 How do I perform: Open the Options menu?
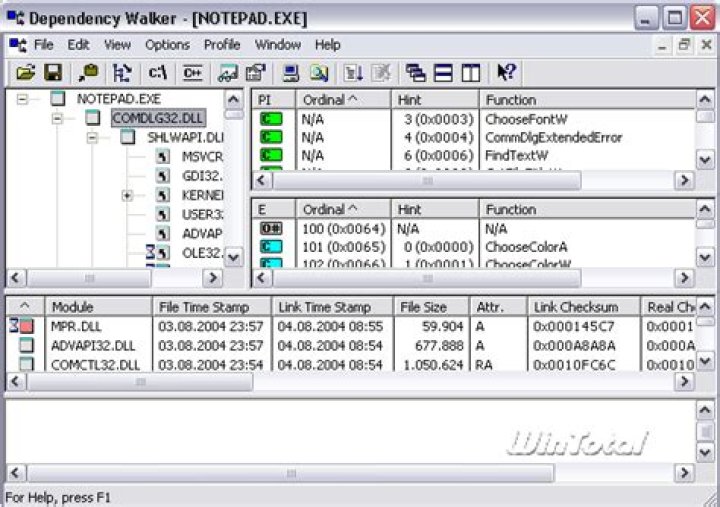(x=167, y=45)
